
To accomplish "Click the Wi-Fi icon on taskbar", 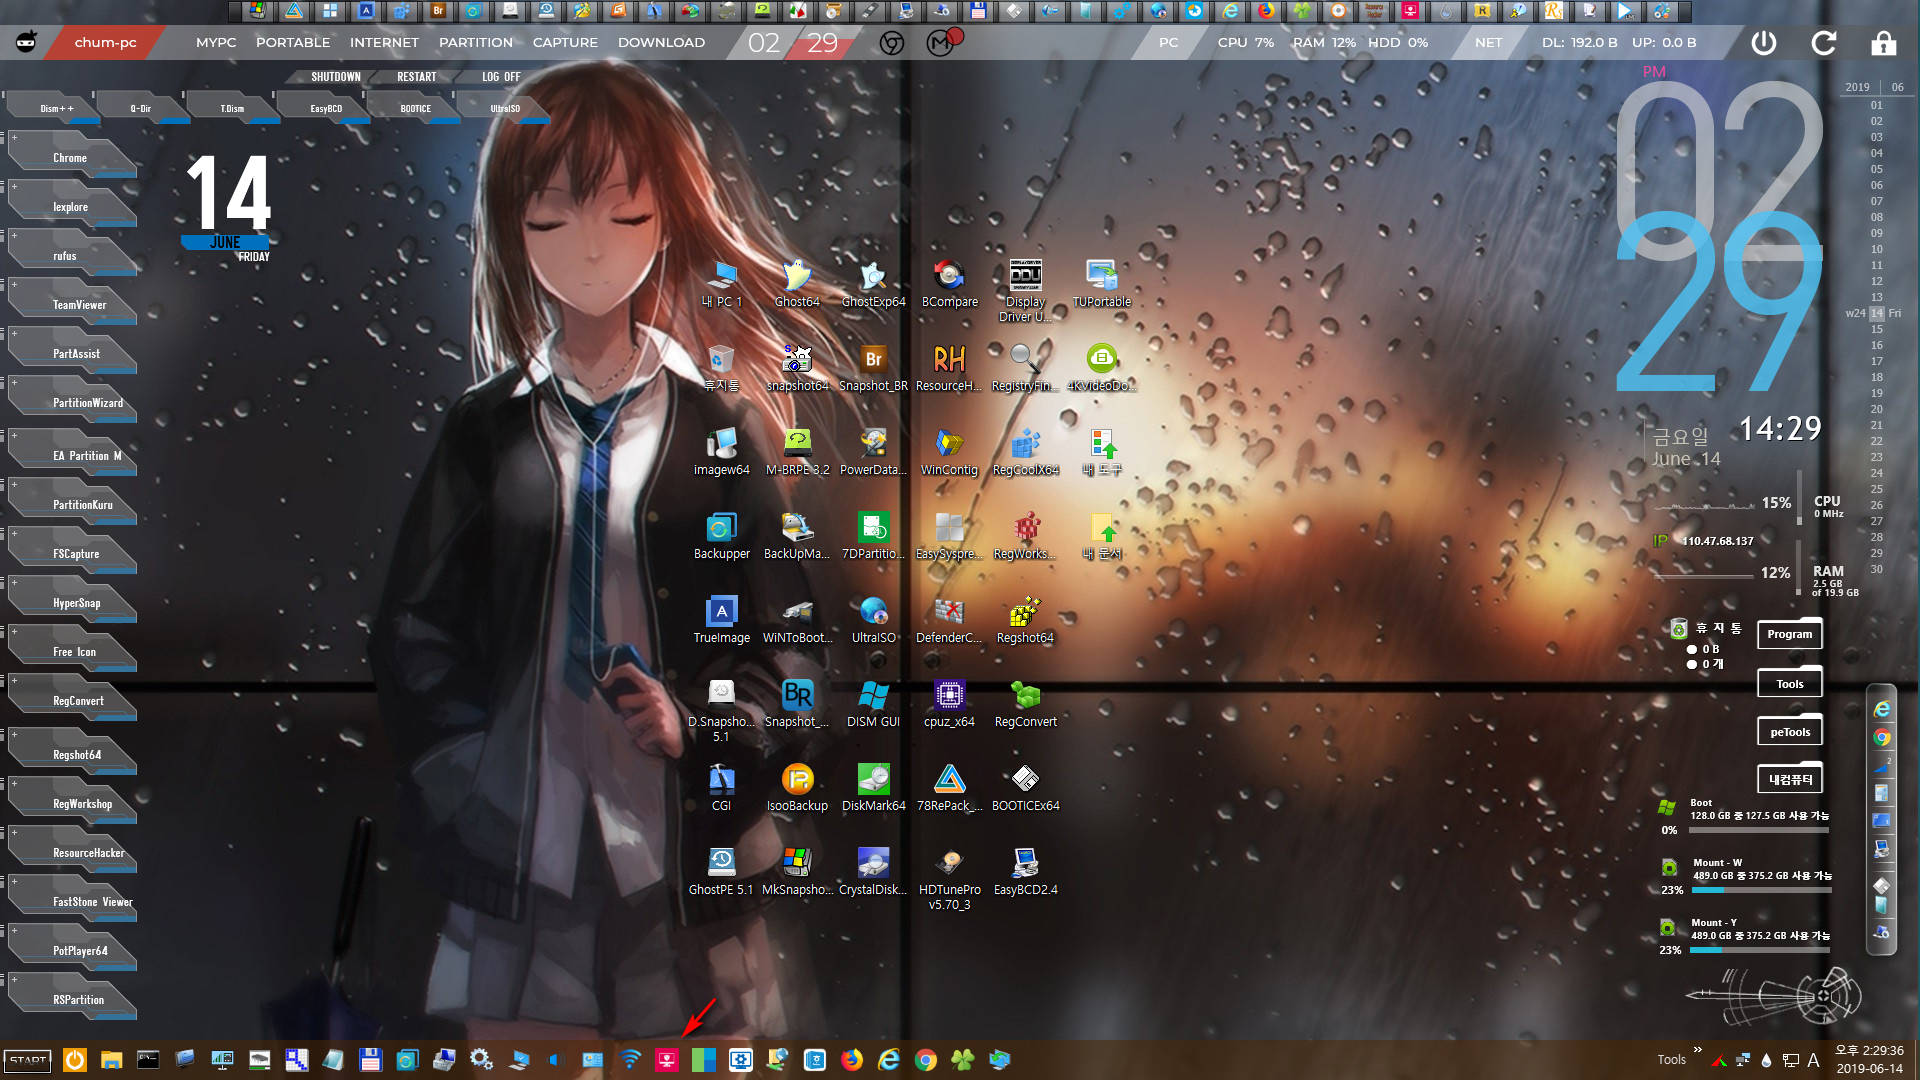I will 630,1060.
